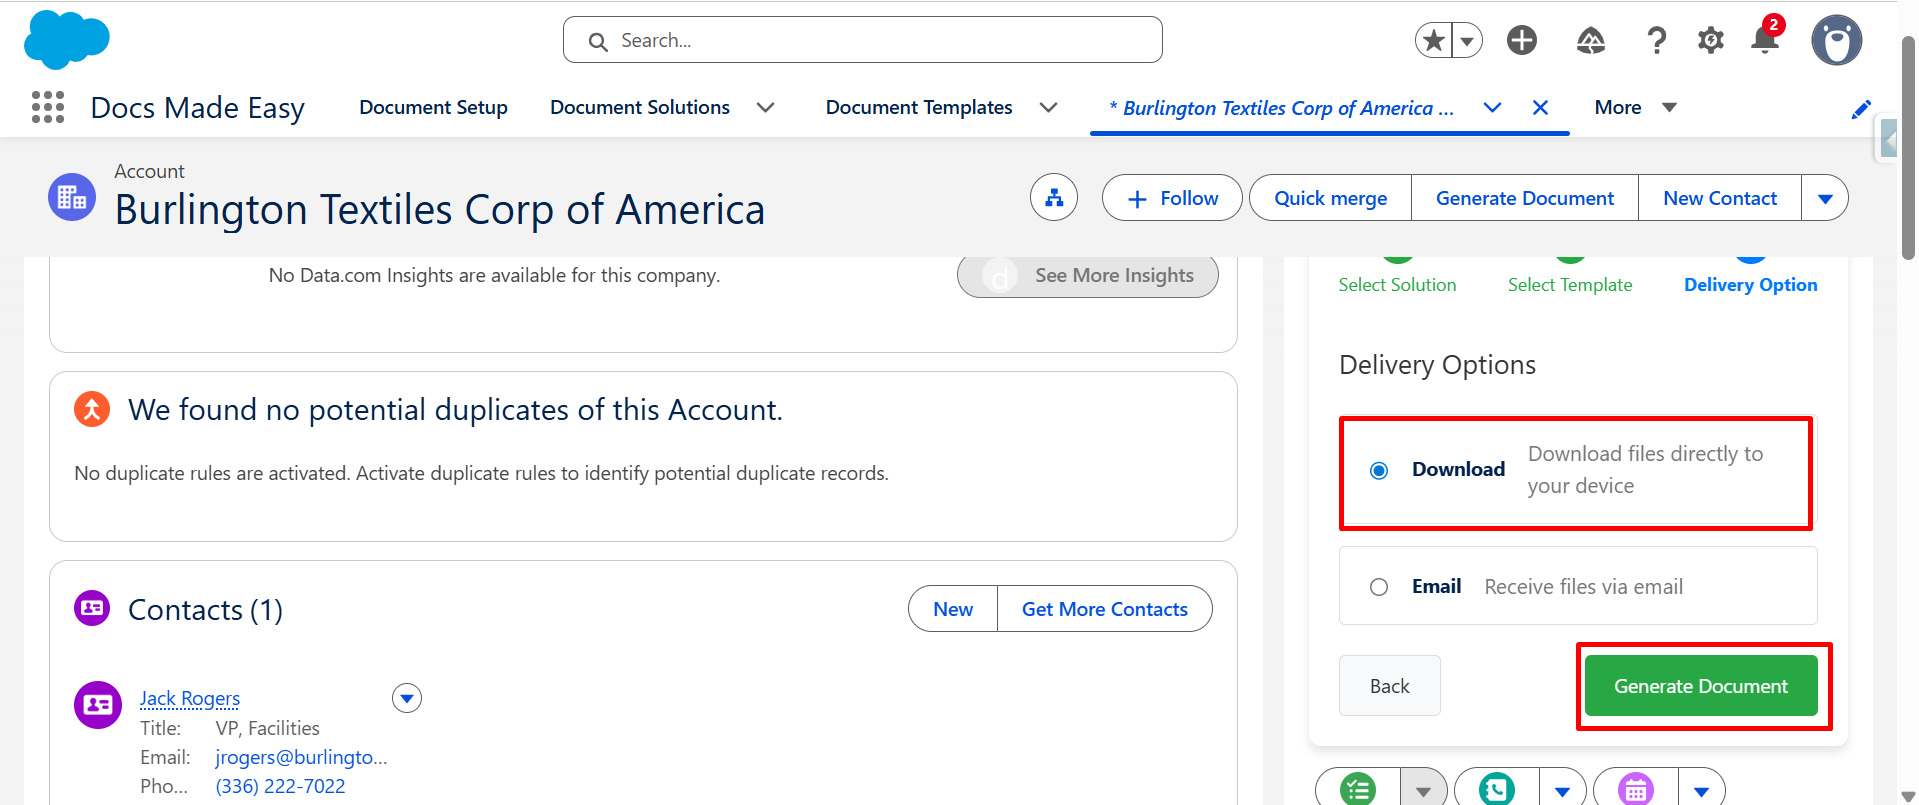Close the Burlington Textiles tab

[1540, 107]
